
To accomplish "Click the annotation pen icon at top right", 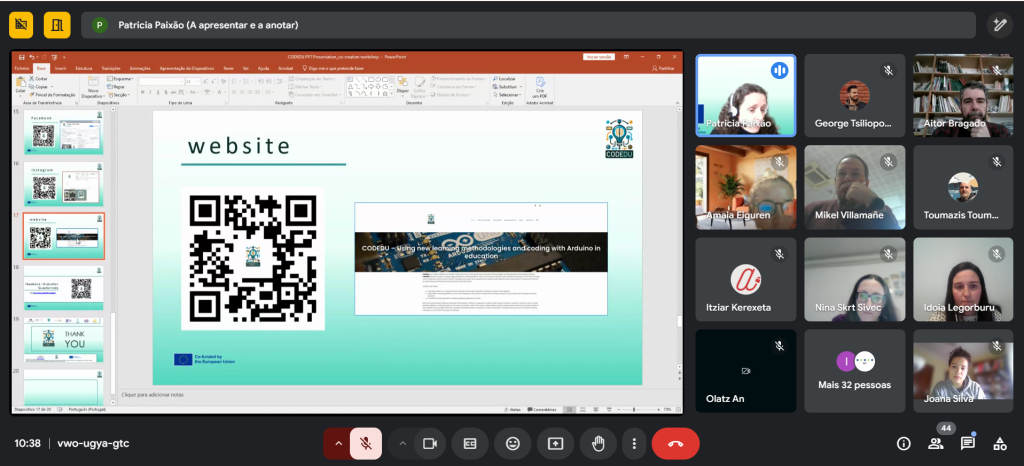I will coord(998,25).
